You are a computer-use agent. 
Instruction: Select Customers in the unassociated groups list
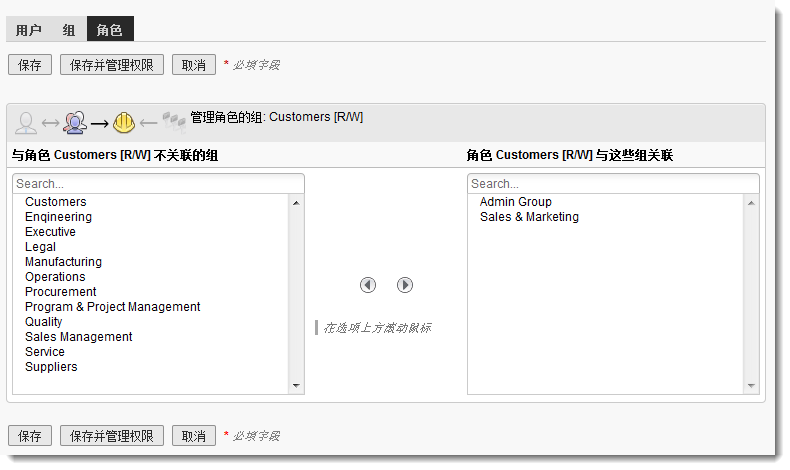pos(56,202)
